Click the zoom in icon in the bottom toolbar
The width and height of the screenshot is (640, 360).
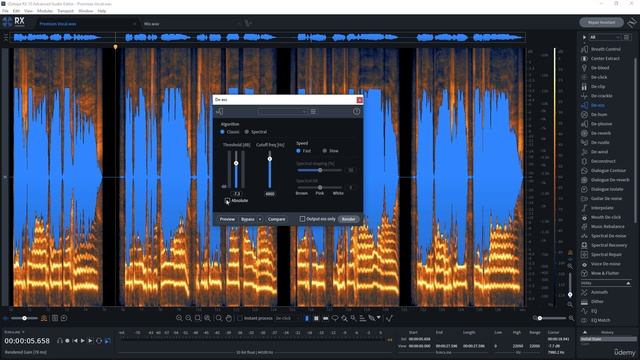pyautogui.click(x=179, y=318)
